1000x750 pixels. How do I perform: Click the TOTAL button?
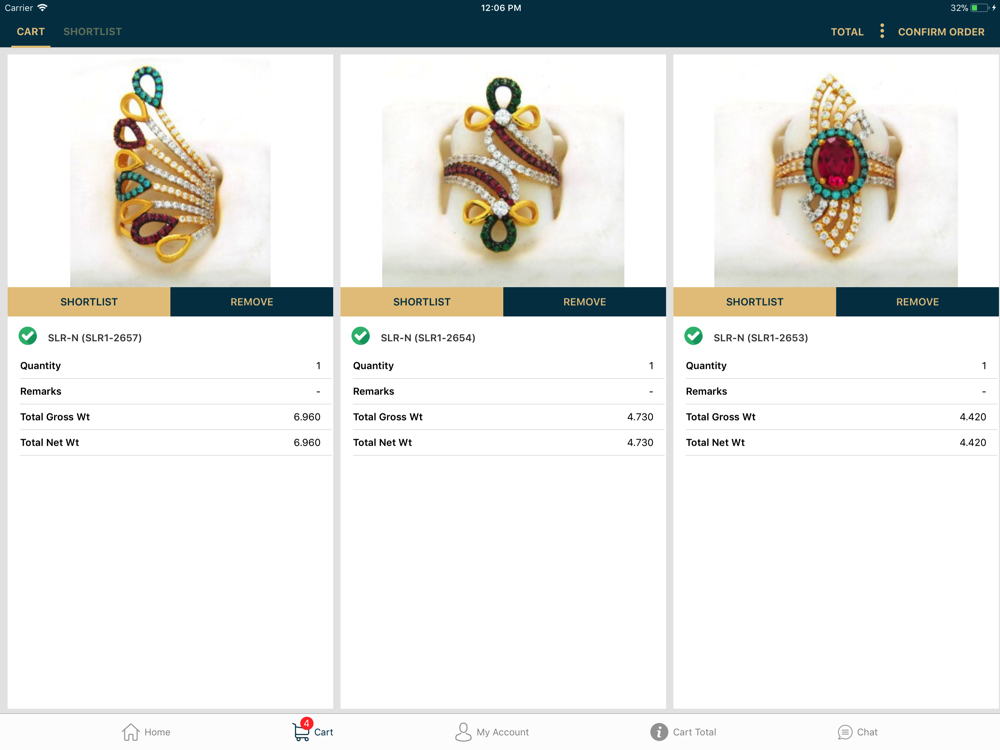click(847, 32)
